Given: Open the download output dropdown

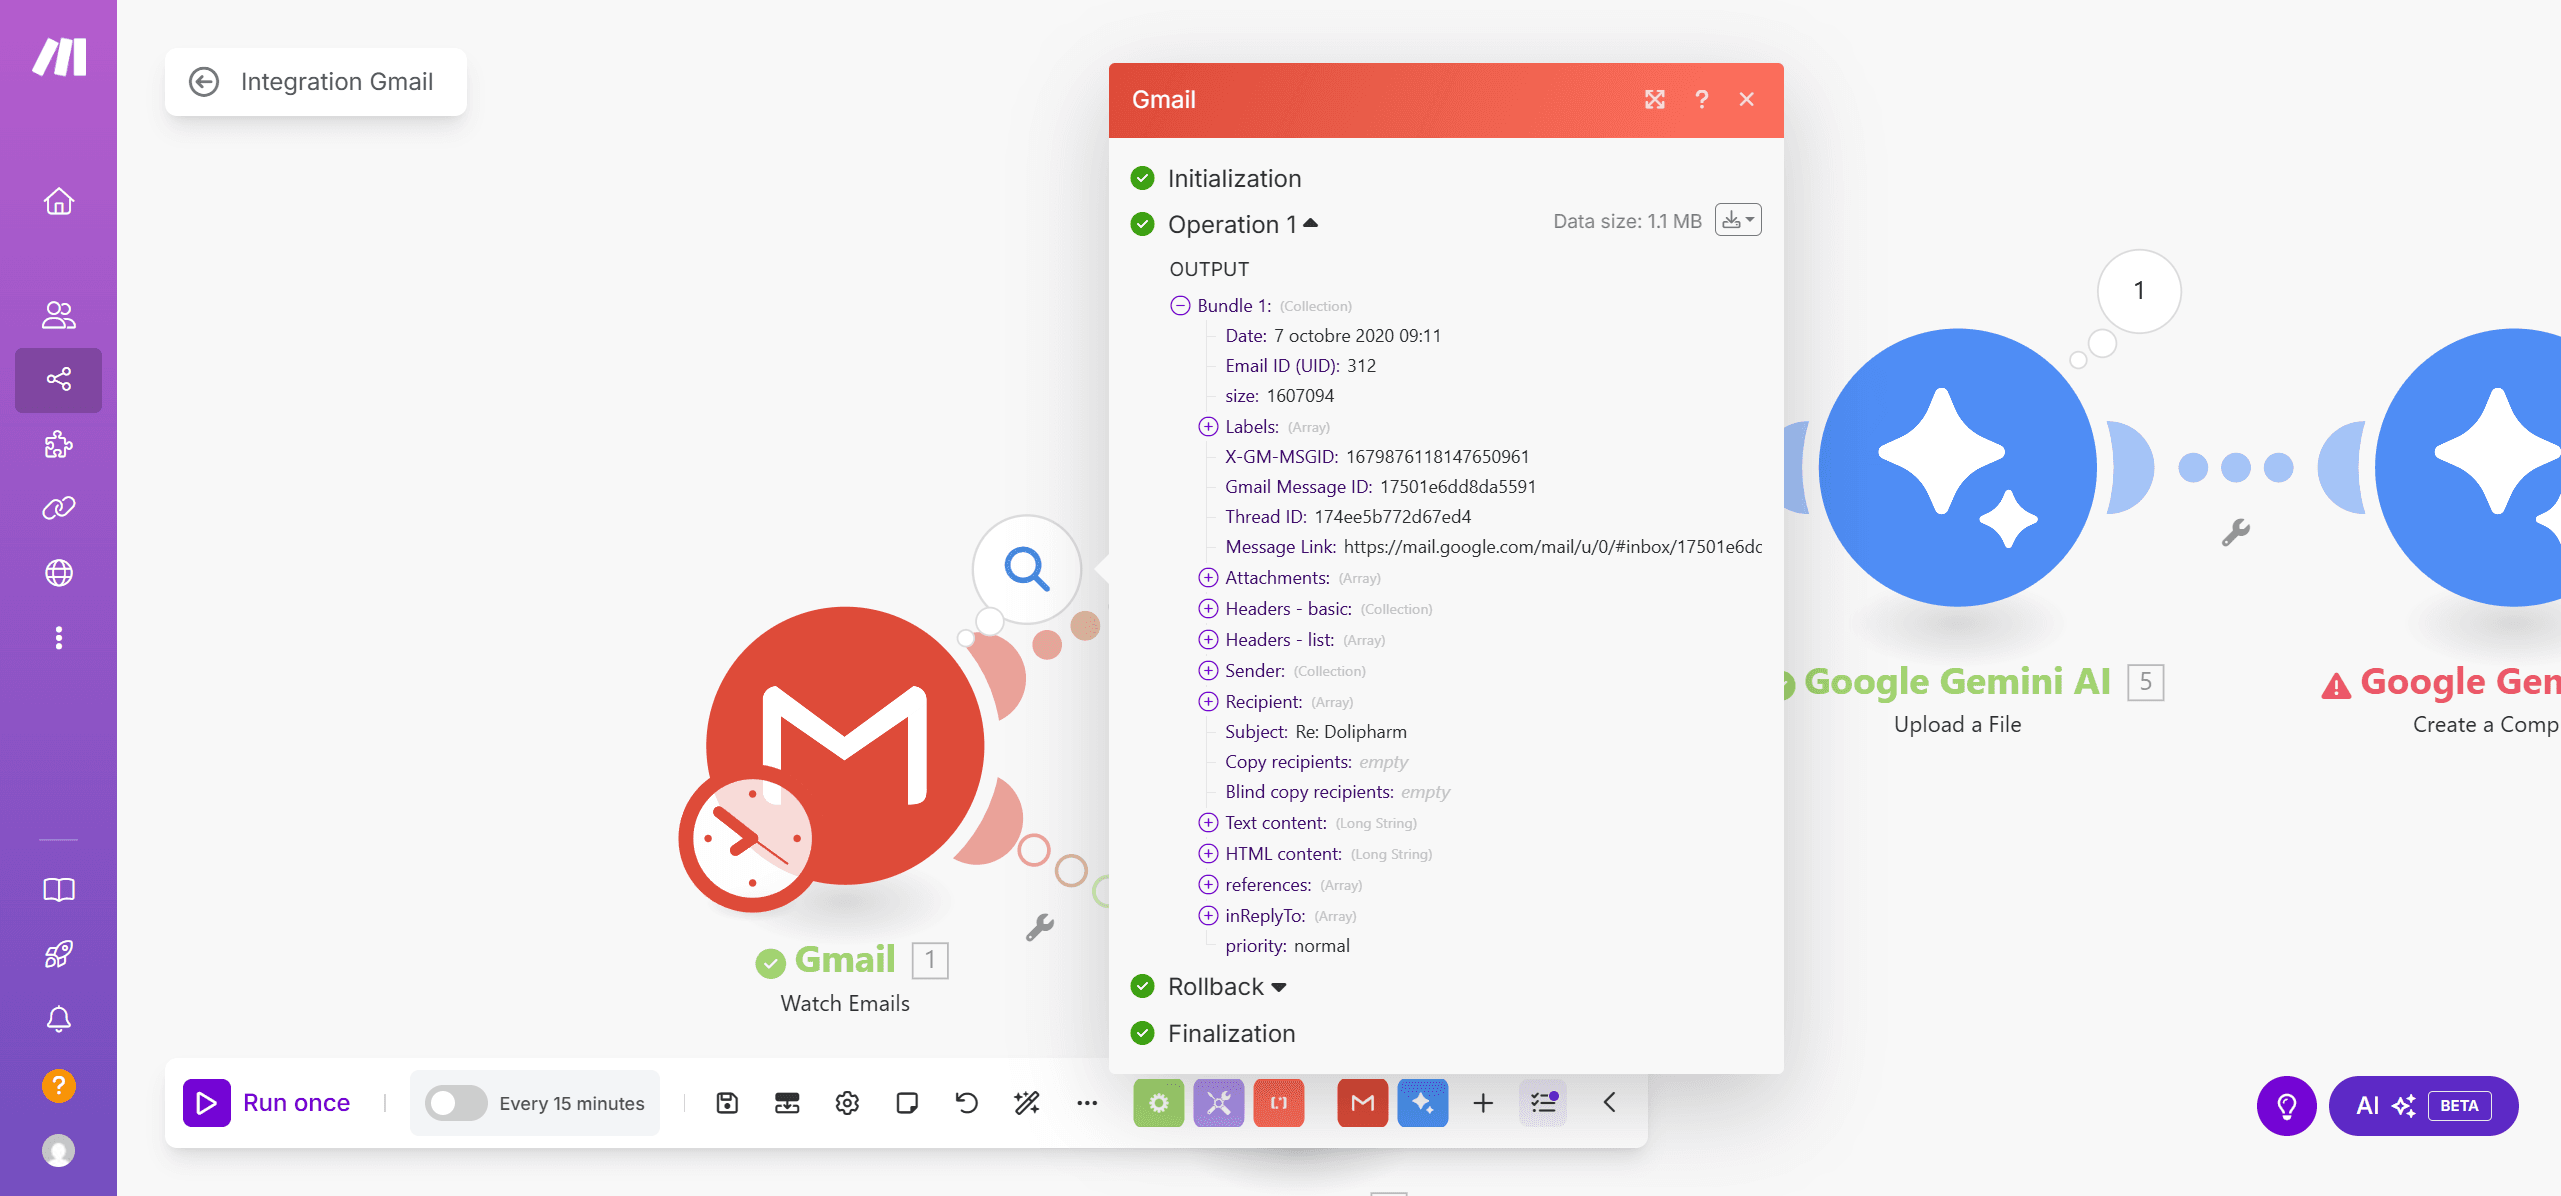Looking at the screenshot, I should coord(1738,220).
